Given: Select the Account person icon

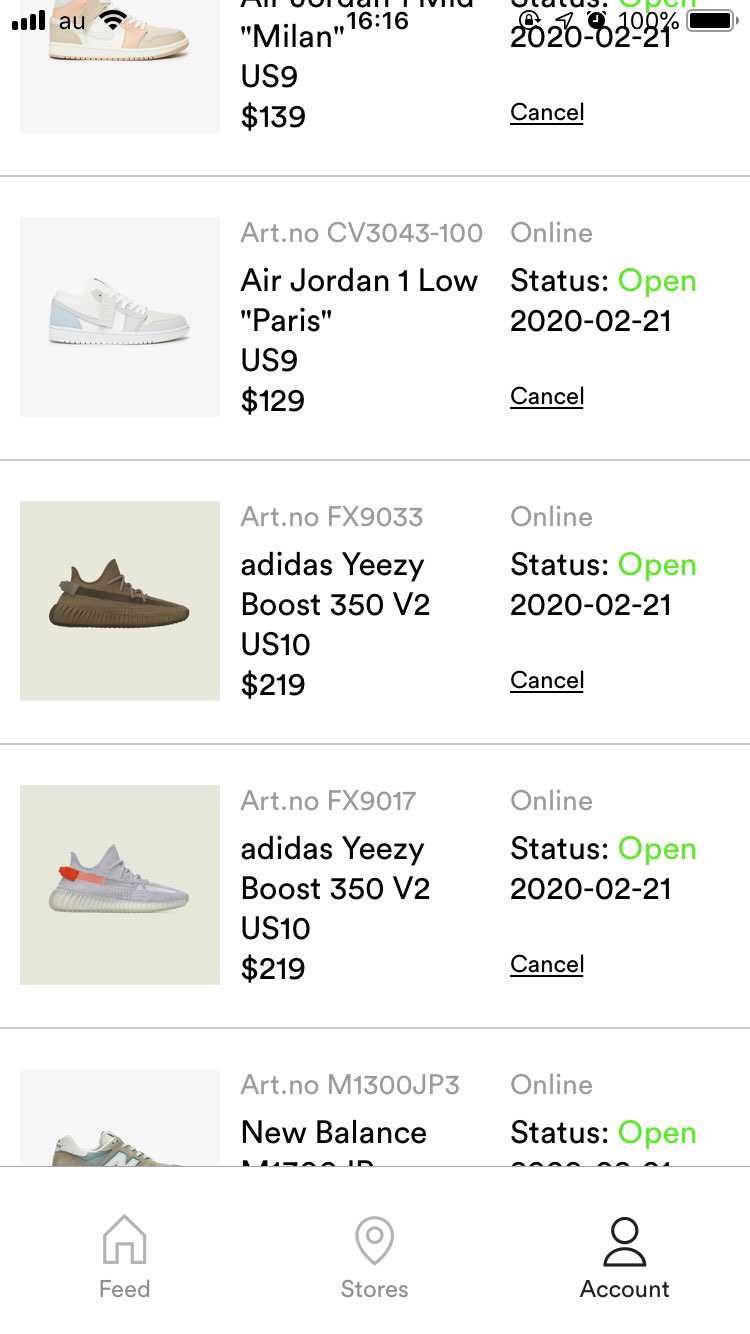Looking at the screenshot, I should click(x=625, y=1241).
